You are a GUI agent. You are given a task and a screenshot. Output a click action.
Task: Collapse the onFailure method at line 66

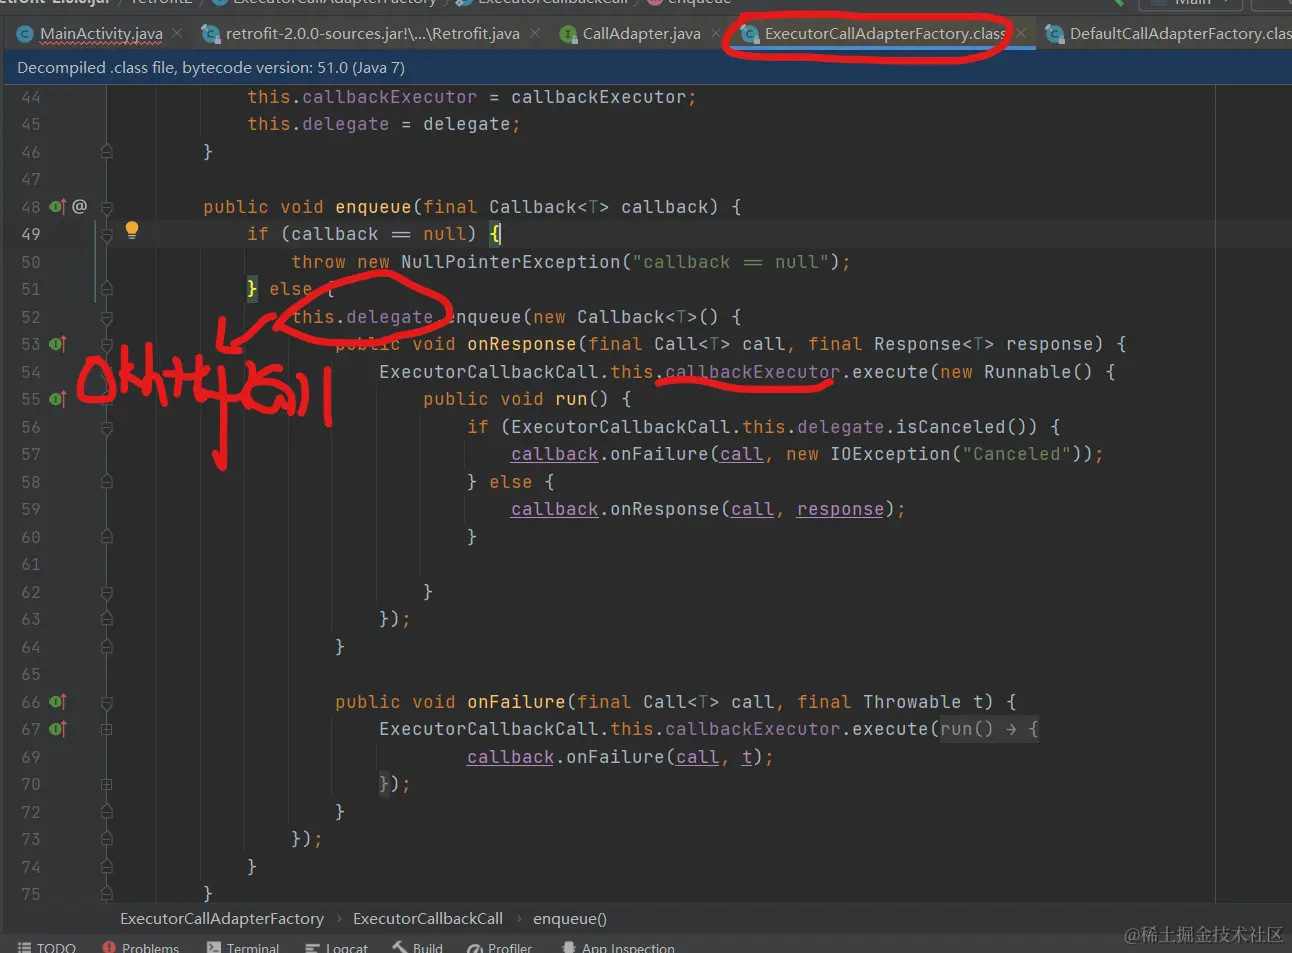pos(106,702)
